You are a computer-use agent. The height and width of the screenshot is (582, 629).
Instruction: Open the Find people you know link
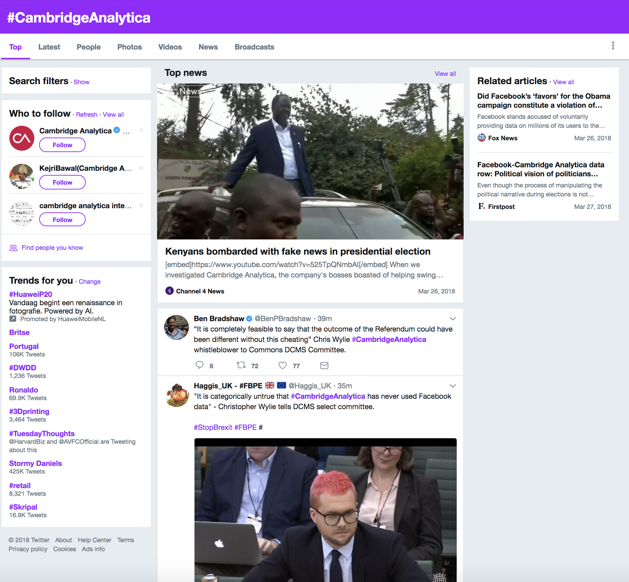click(x=52, y=248)
